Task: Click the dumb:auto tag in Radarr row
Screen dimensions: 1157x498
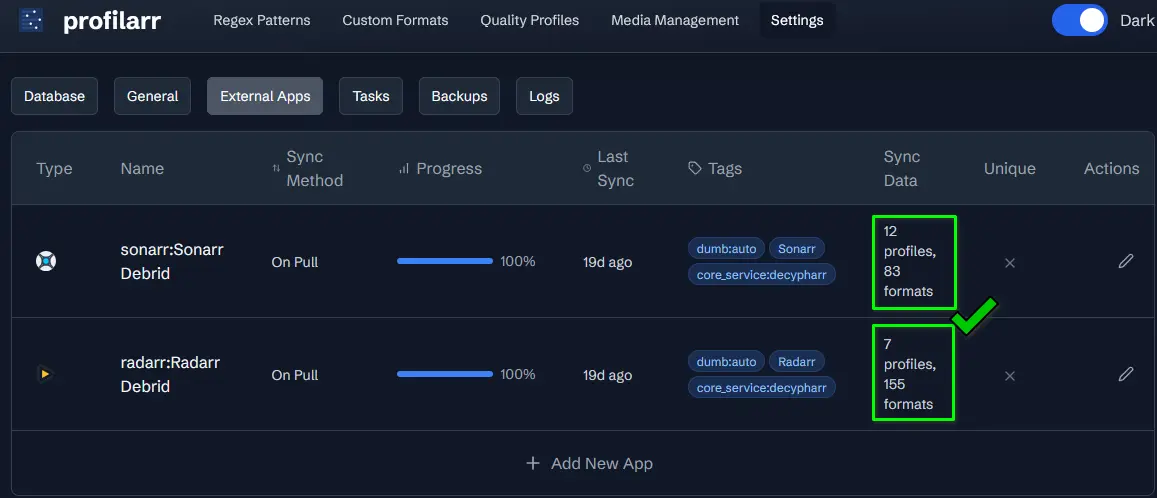Action: click(x=727, y=362)
